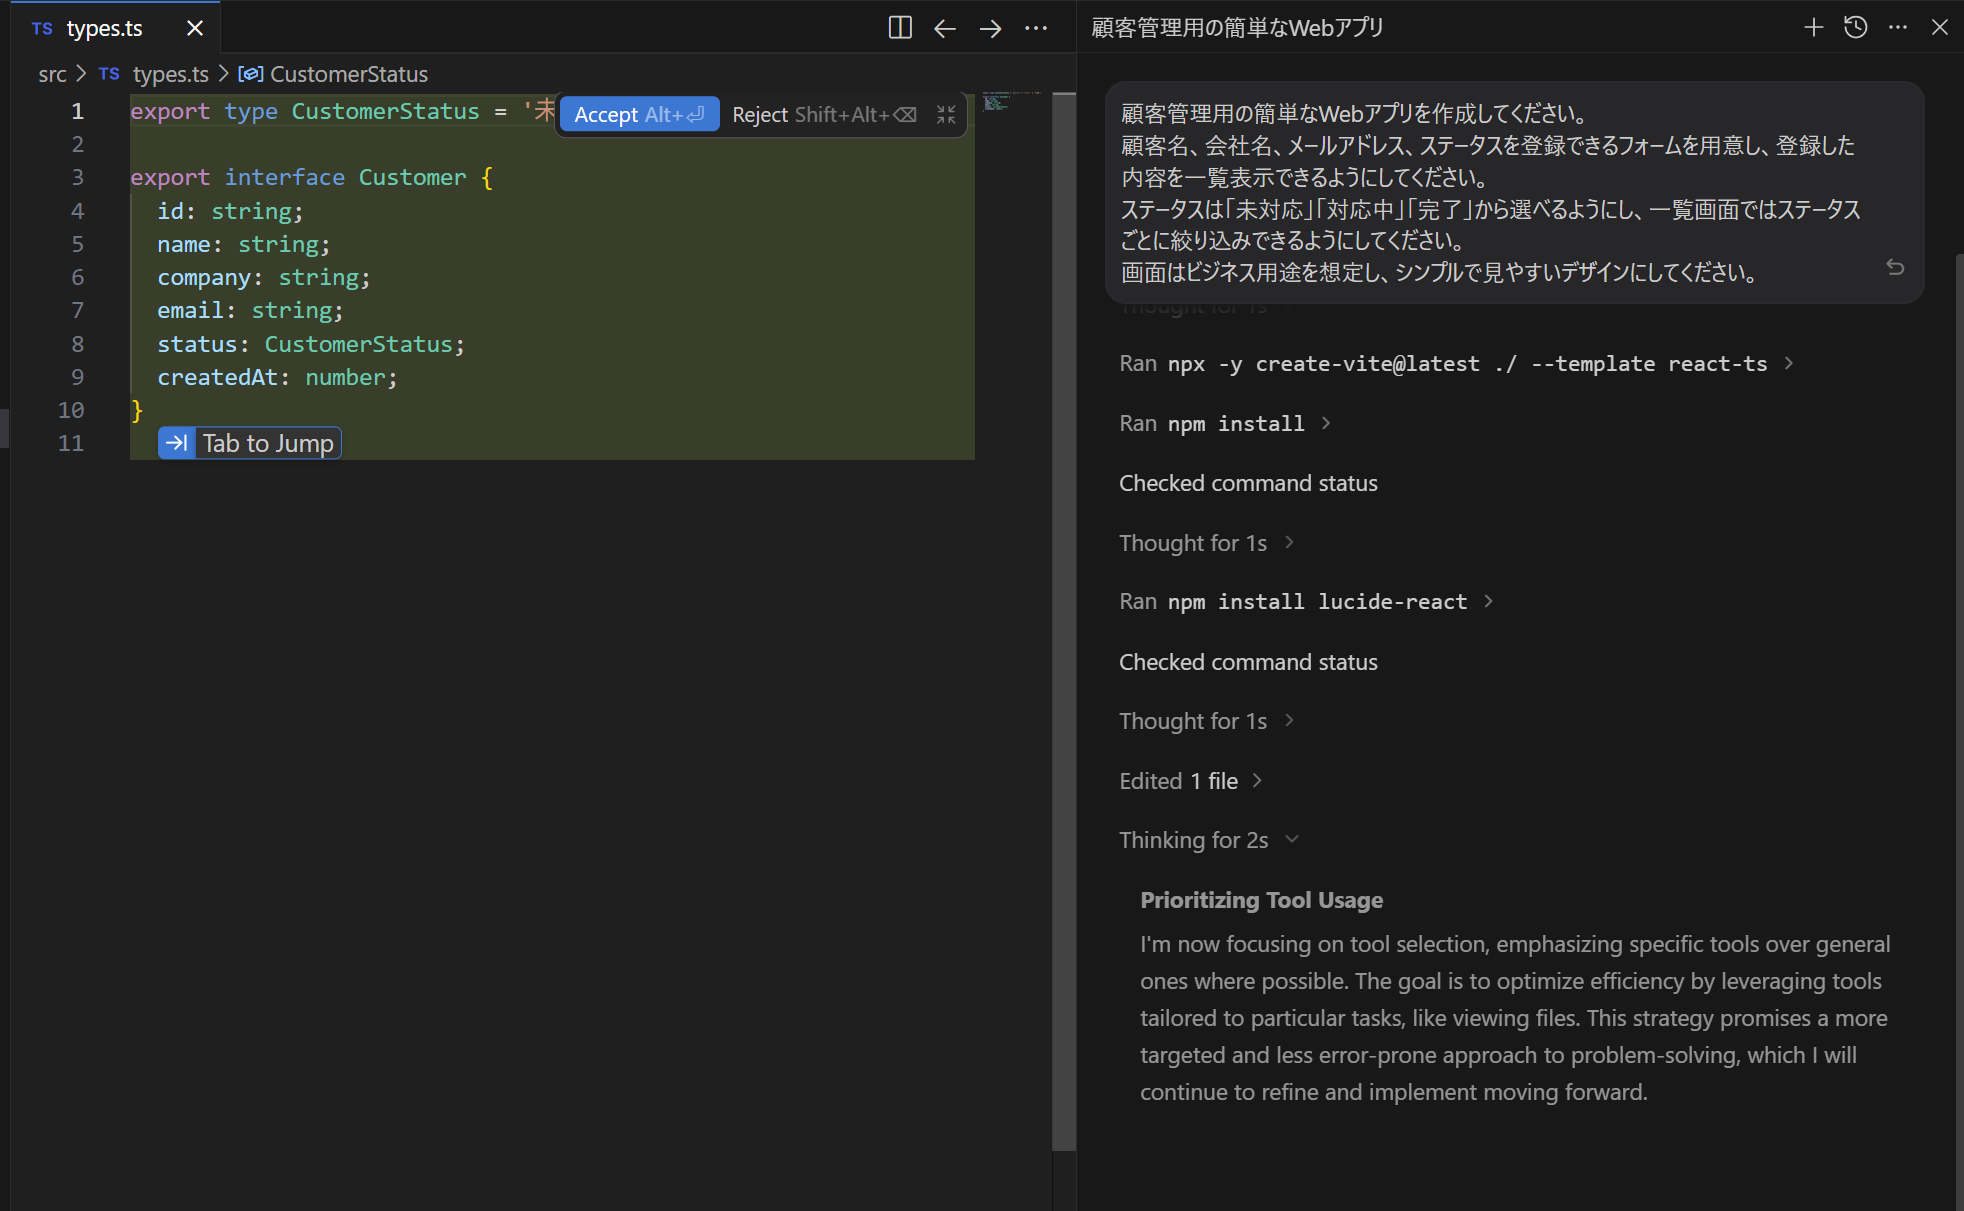Click the CustomerStatus breadcrumb symbol
Image resolution: width=1964 pixels, height=1211 pixels.
[348, 74]
